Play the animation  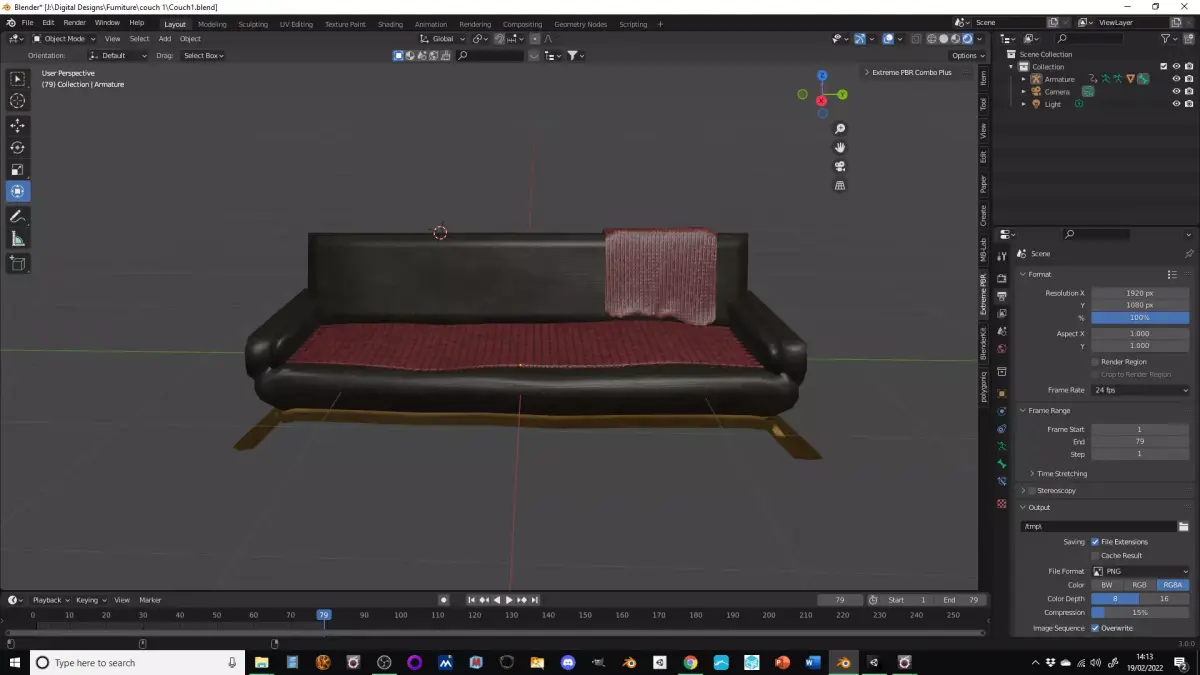point(509,600)
